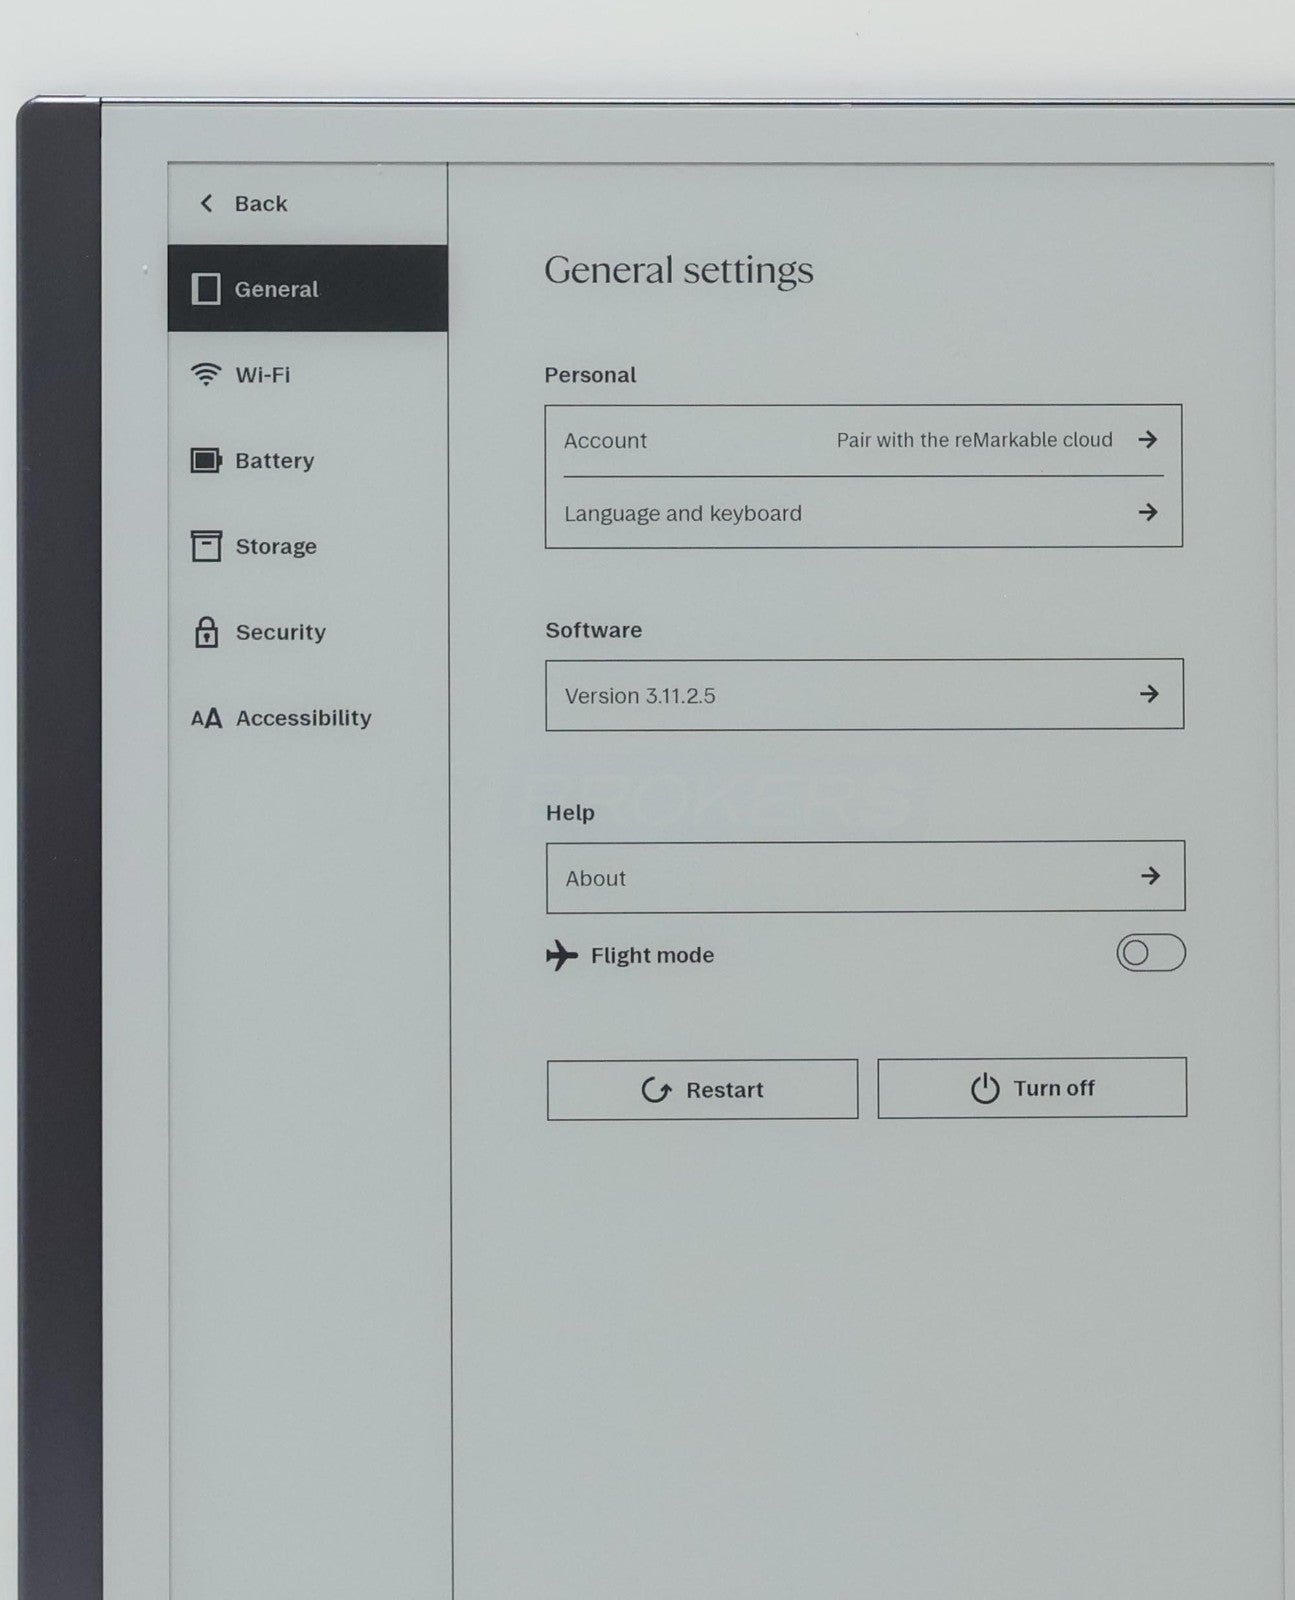Select the Accessibility AA icon
The width and height of the screenshot is (1295, 1600).
206,718
